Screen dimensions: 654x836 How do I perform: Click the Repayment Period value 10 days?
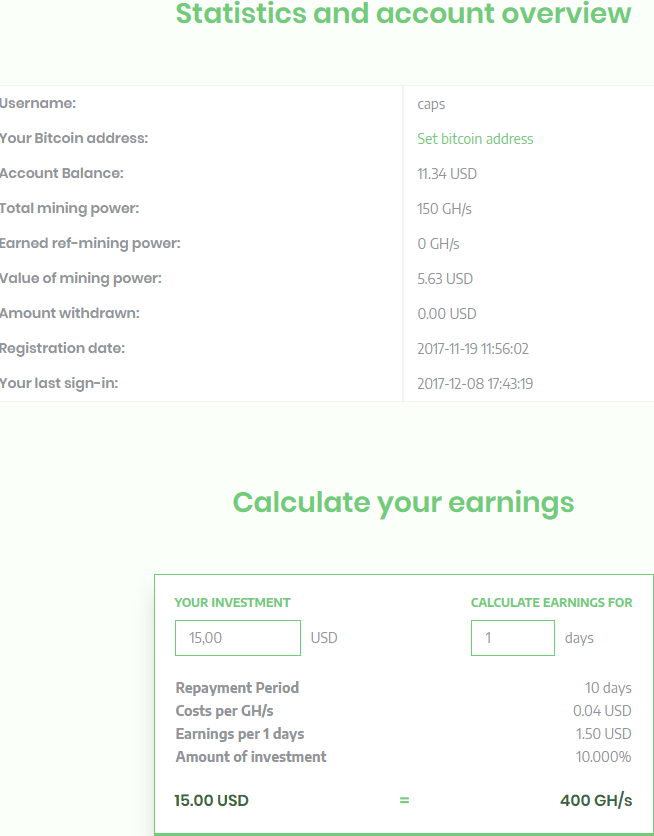click(608, 688)
